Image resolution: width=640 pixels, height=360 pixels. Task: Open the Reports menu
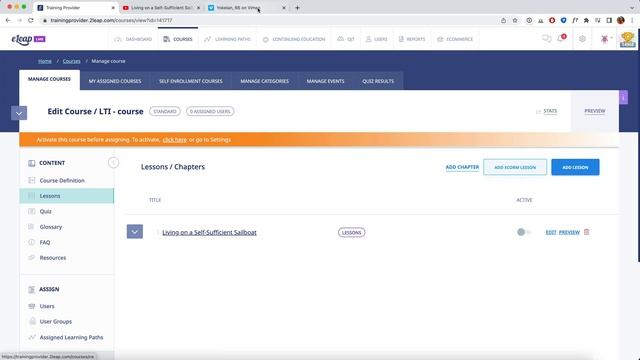pyautogui.click(x=412, y=39)
